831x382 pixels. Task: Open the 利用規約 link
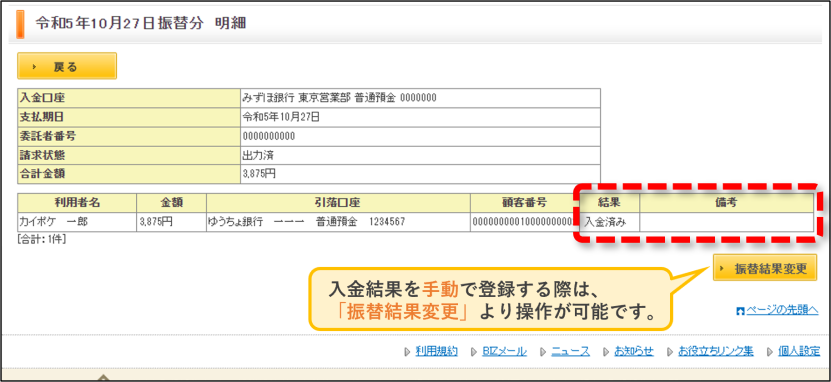pos(436,351)
